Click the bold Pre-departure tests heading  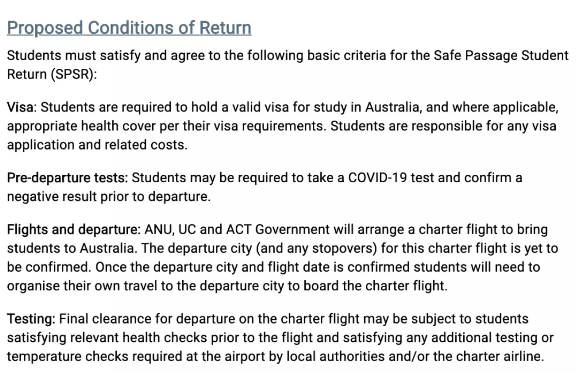pyautogui.click(x=67, y=178)
